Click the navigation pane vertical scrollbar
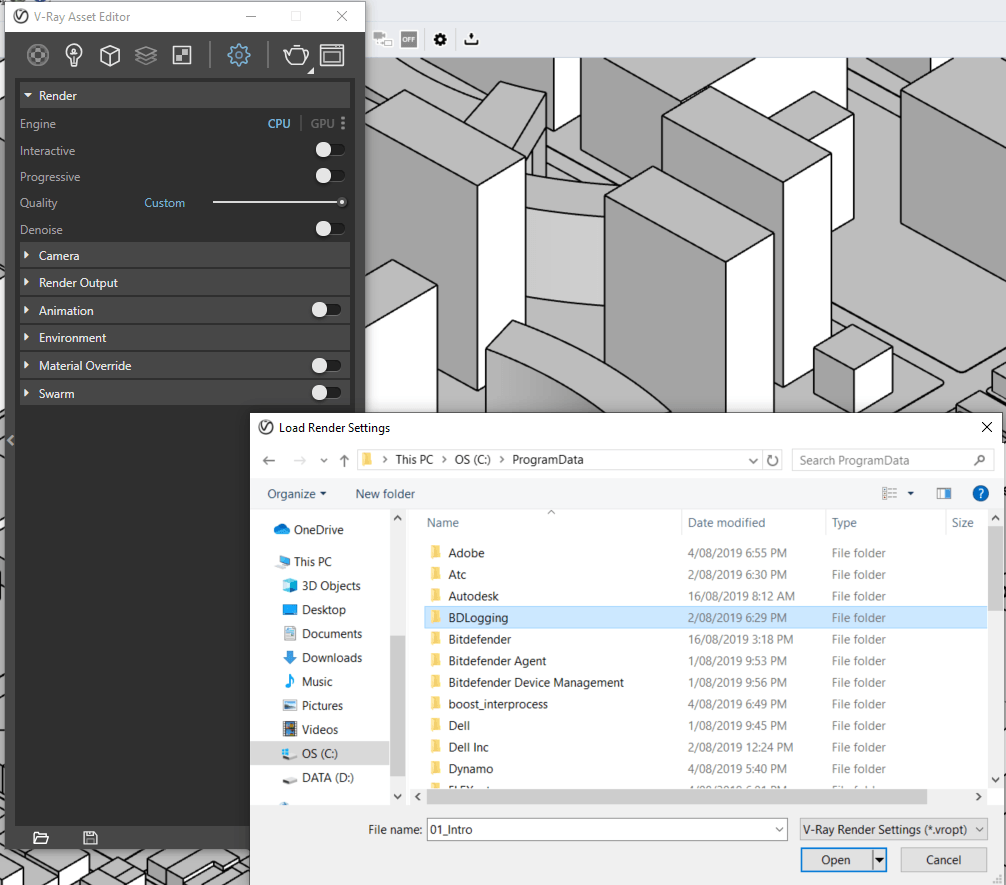The width and height of the screenshot is (1006, 885). point(398,705)
